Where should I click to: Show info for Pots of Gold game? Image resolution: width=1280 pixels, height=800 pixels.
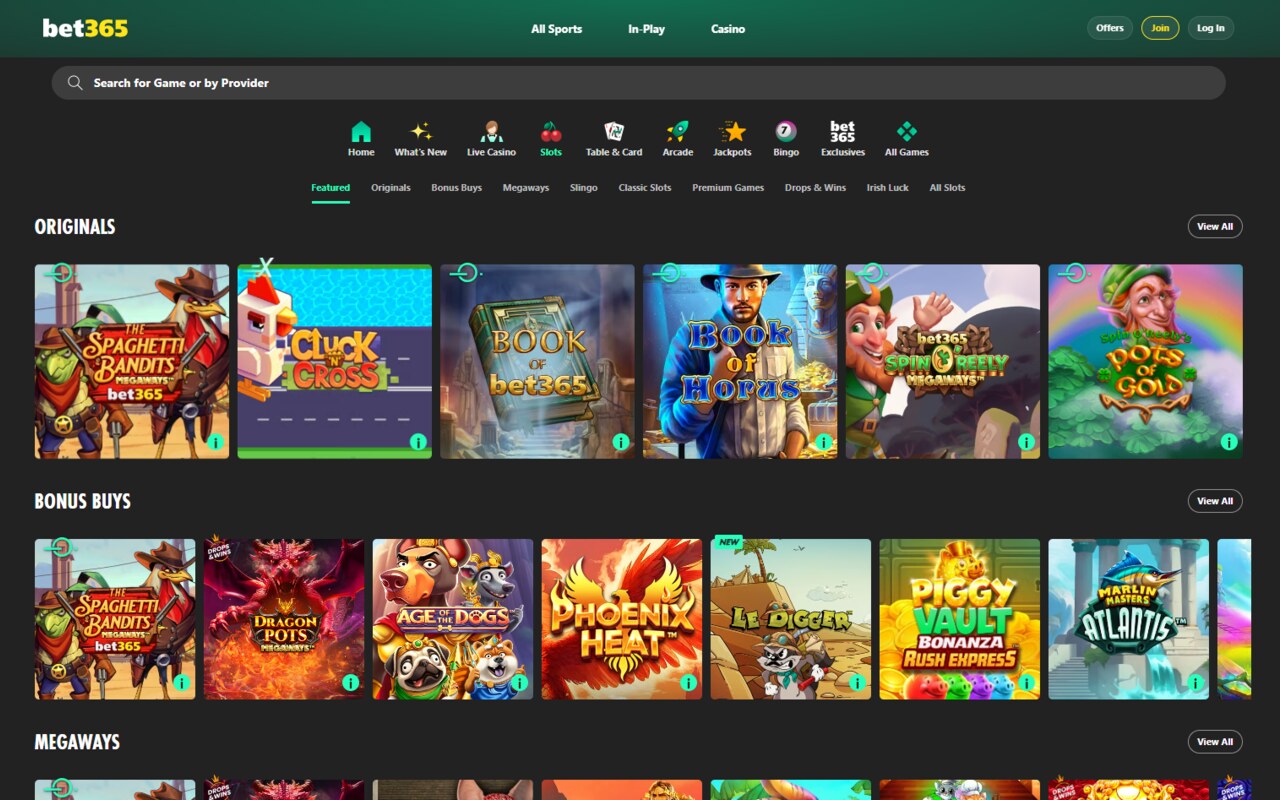click(x=1229, y=442)
